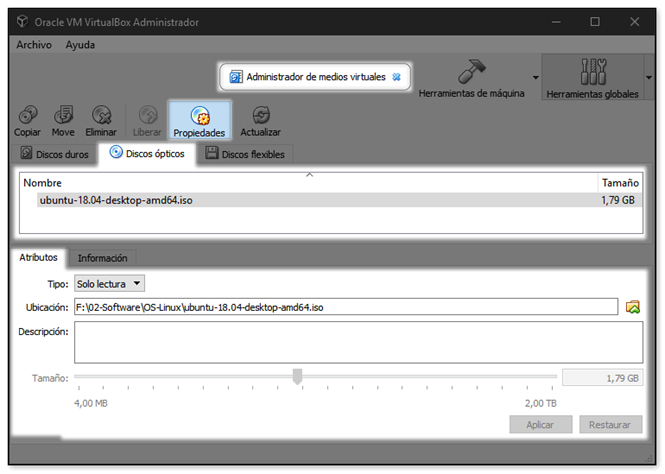Switch to the Información tab
Image resolution: width=665 pixels, height=474 pixels.
pos(102,258)
